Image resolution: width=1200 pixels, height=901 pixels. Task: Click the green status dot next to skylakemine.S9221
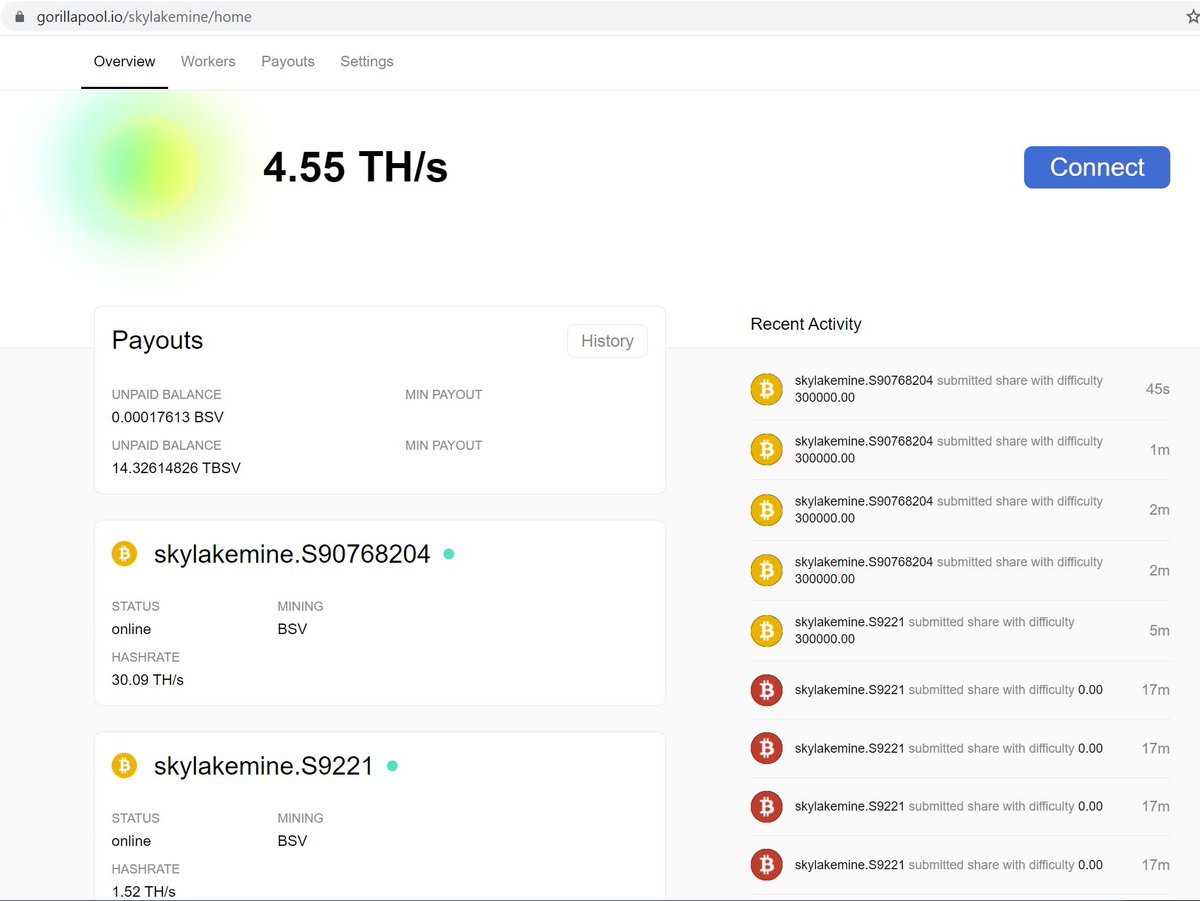tap(392, 766)
